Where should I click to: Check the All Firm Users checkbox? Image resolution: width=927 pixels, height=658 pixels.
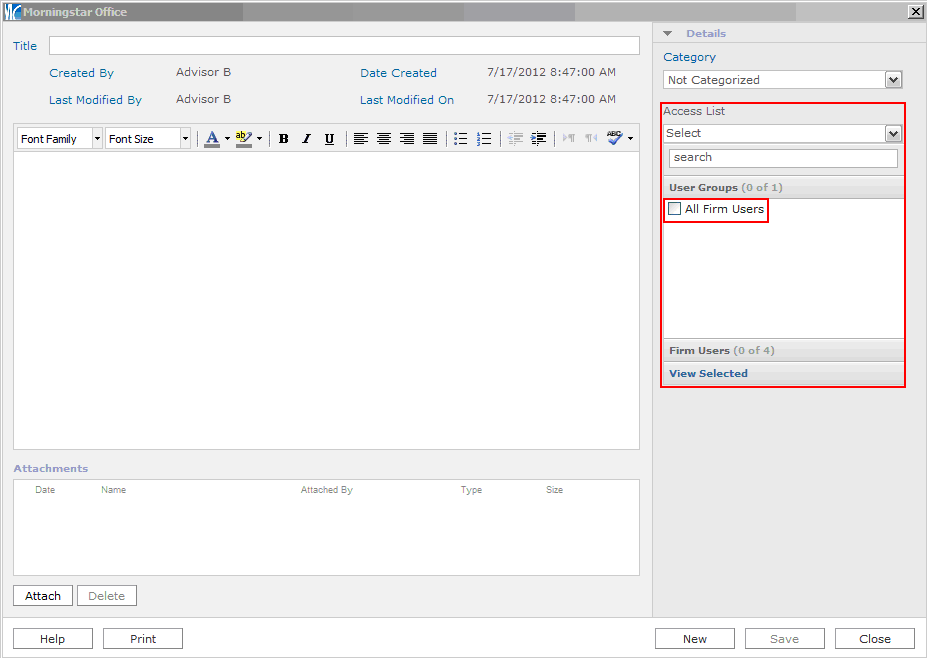click(675, 209)
